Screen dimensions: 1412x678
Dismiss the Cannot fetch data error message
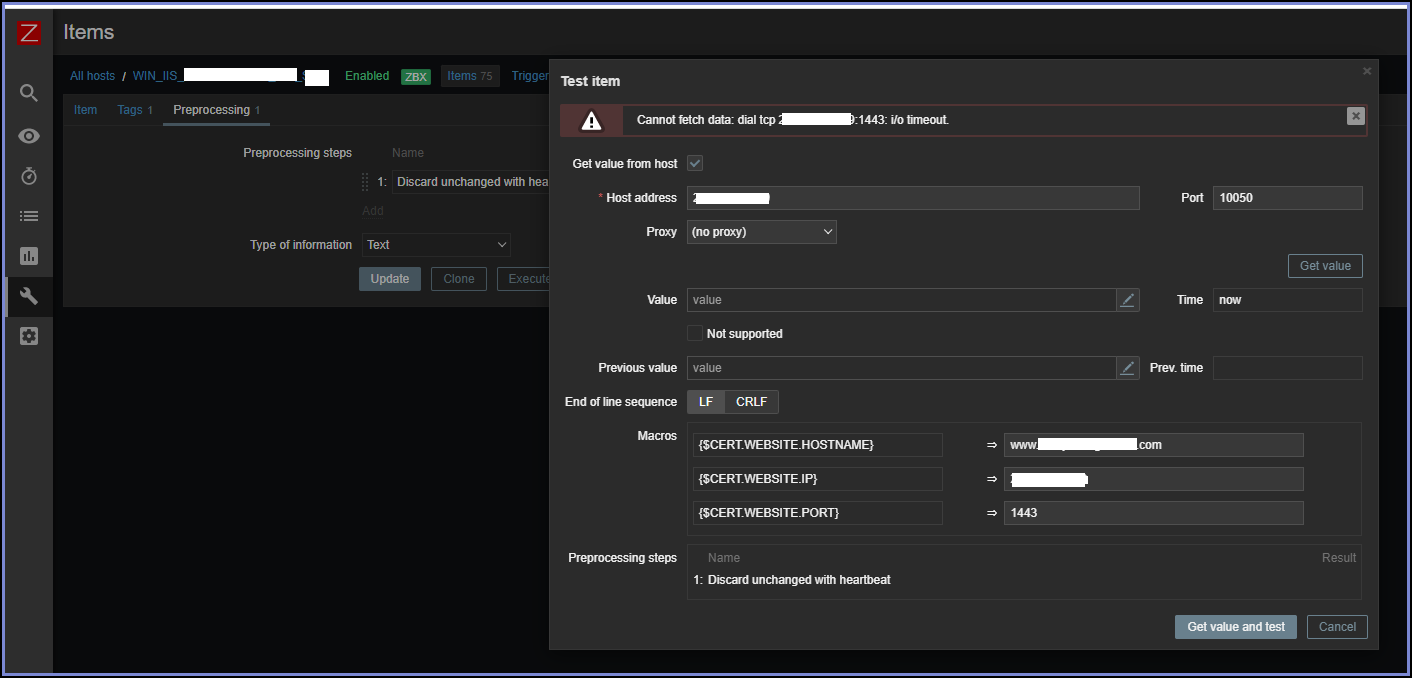[x=1355, y=116]
